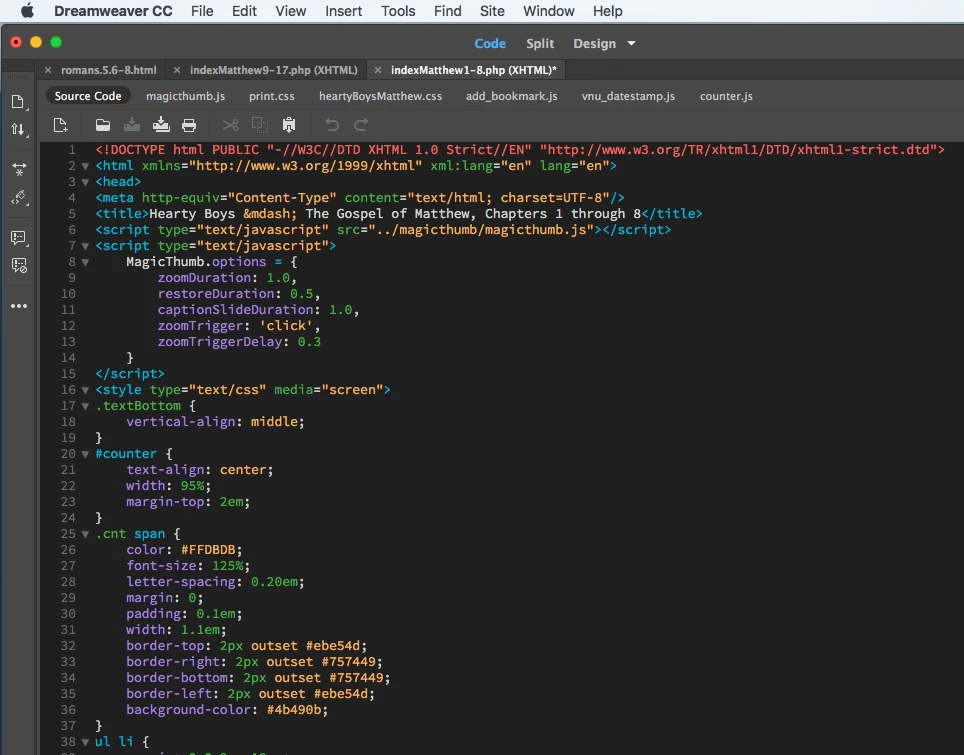Show Source Code of the document
The image size is (964, 755).
pos(88,96)
